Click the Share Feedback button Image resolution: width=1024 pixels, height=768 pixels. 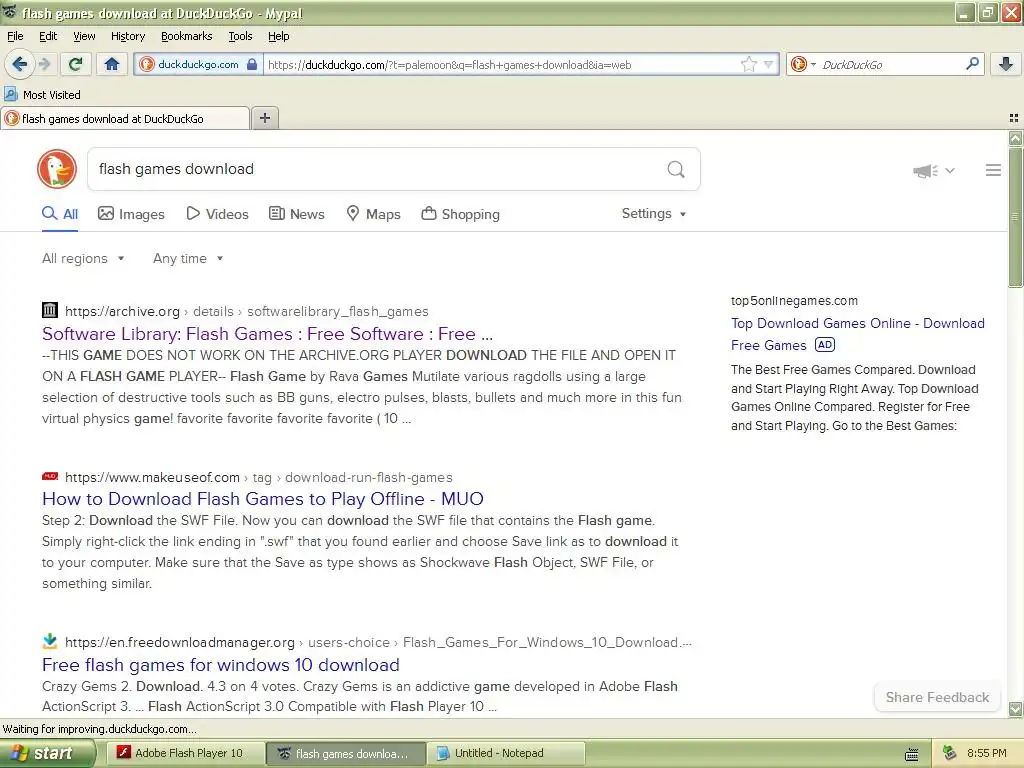point(937,697)
